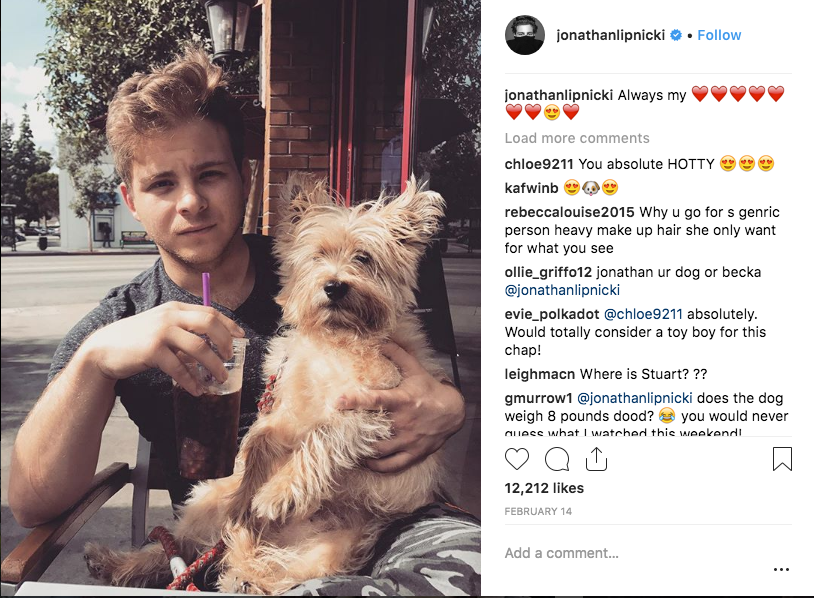Click the blue verified badge
The image size is (814, 598).
[676, 35]
